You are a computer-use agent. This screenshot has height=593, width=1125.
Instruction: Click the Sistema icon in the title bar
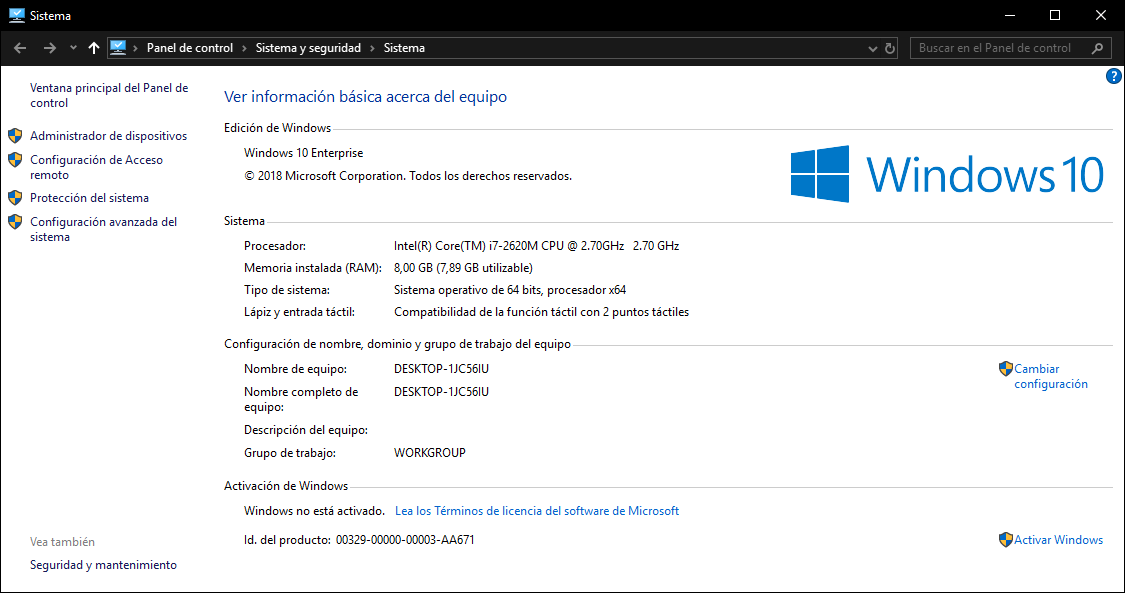pos(15,16)
